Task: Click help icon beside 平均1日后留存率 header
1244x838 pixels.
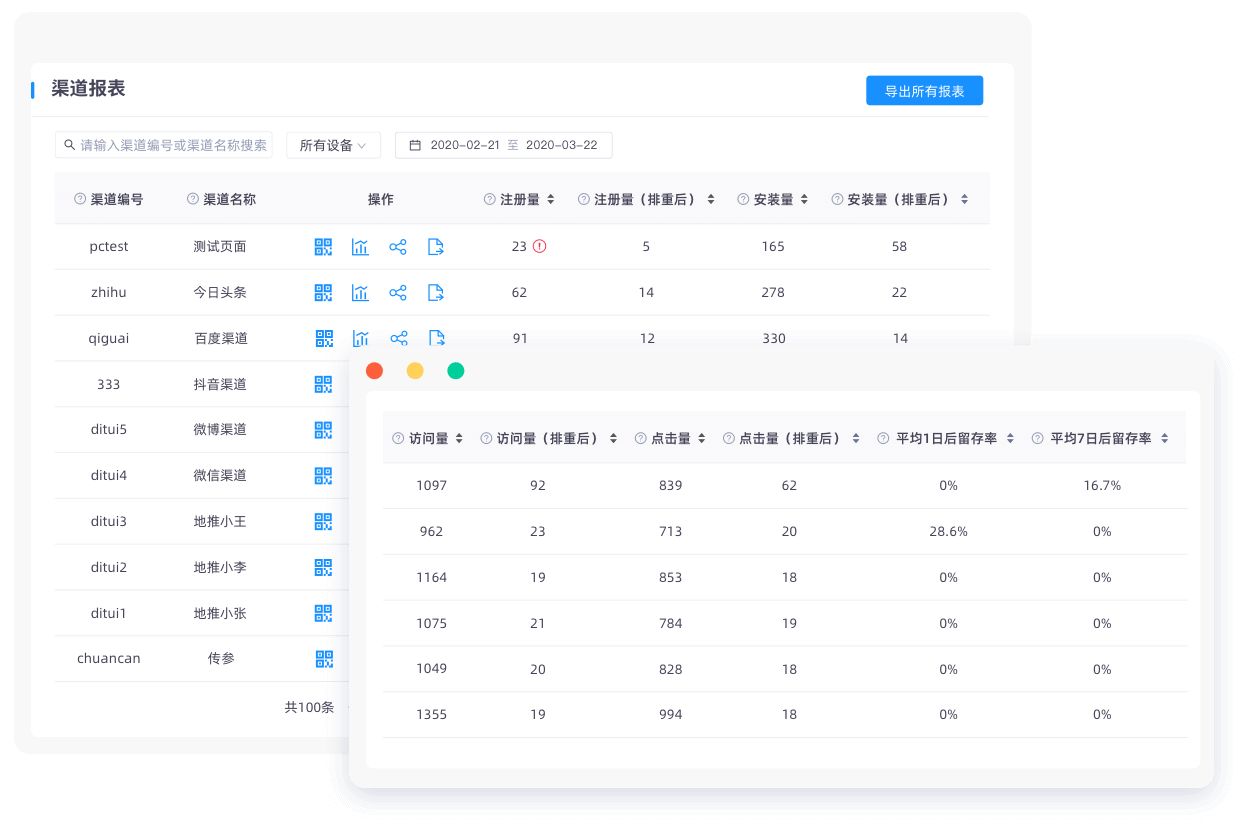Action: coord(883,438)
